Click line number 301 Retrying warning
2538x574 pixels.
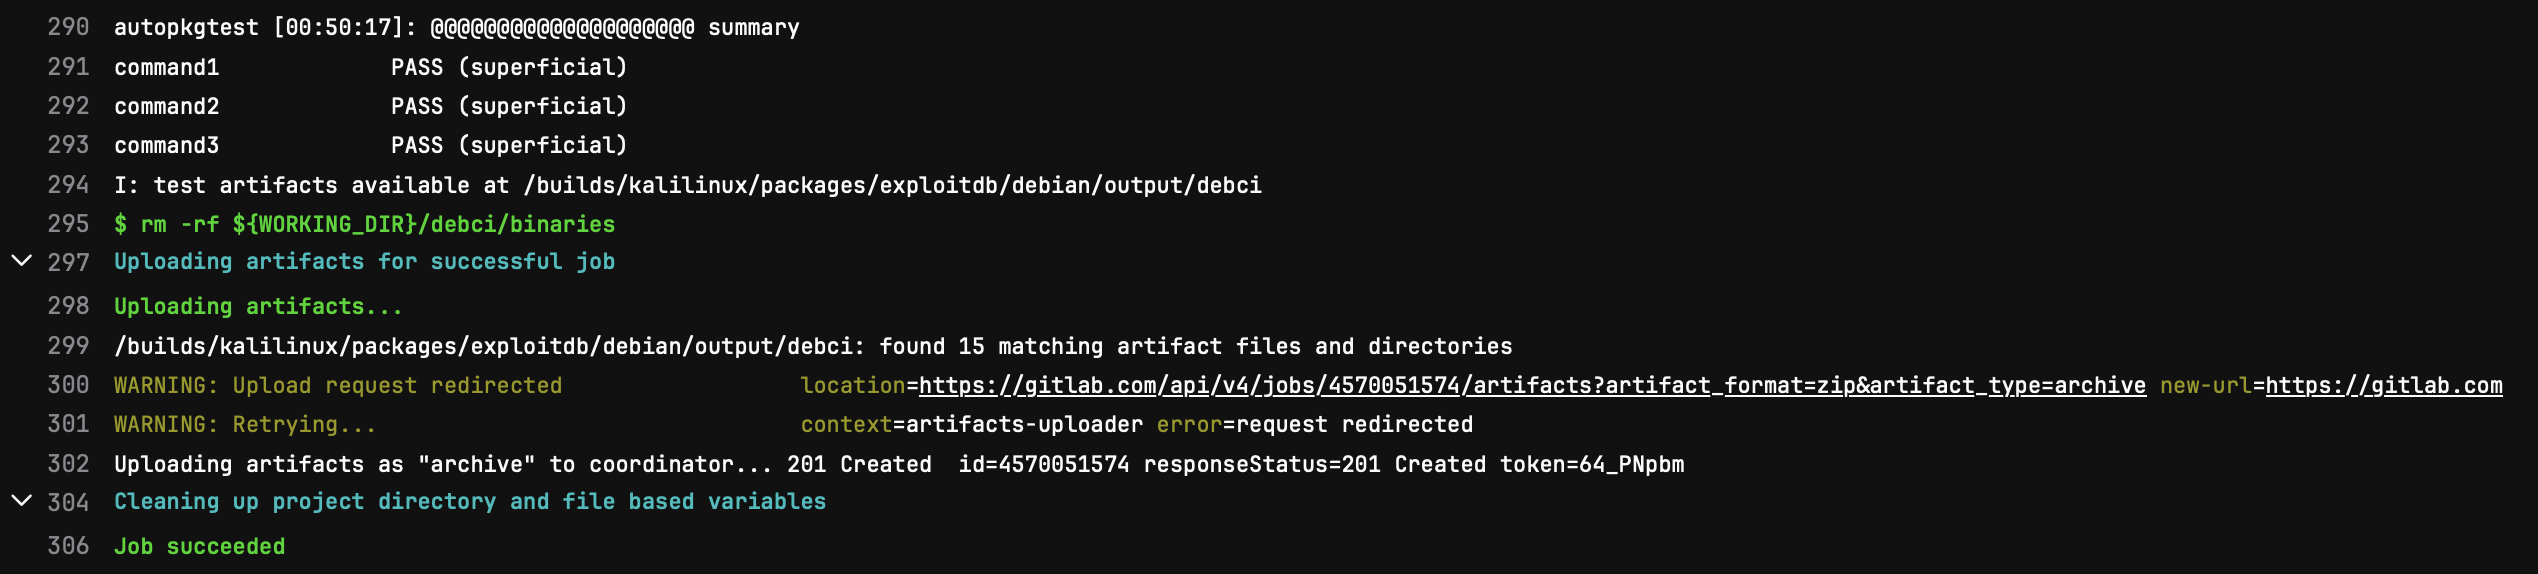coord(68,424)
